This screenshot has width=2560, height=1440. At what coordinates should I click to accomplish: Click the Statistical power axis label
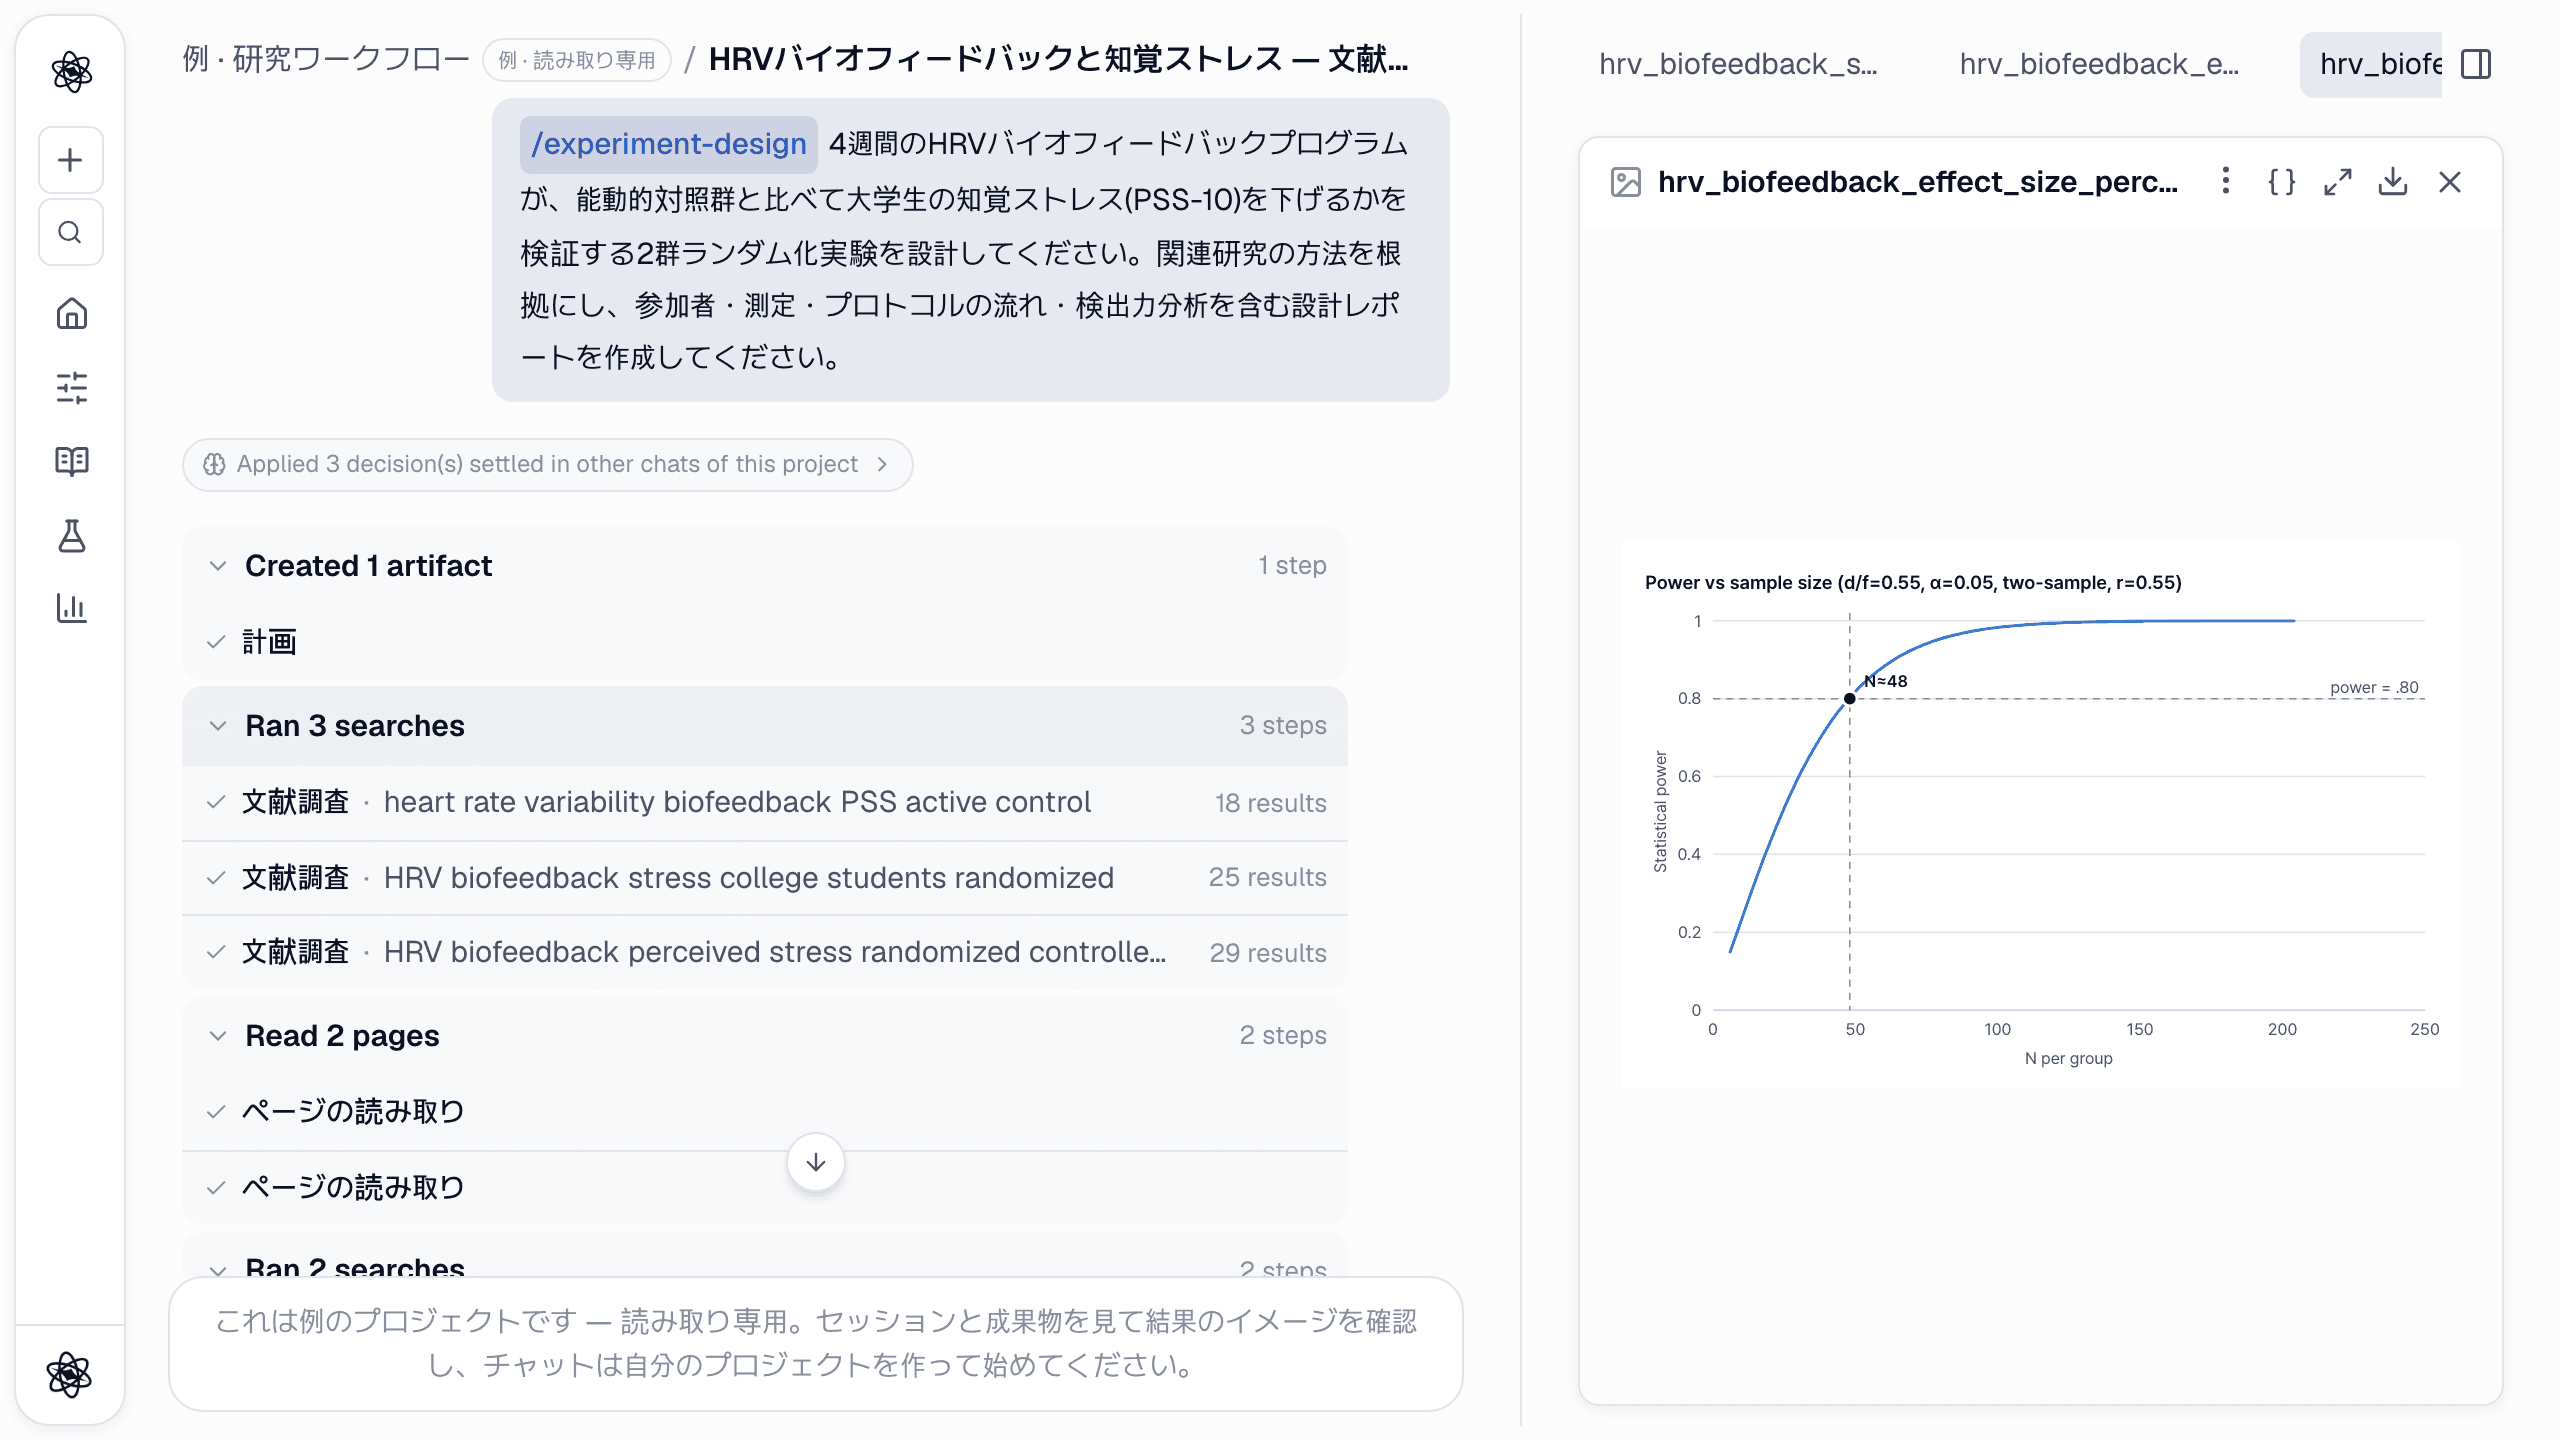tap(1661, 811)
